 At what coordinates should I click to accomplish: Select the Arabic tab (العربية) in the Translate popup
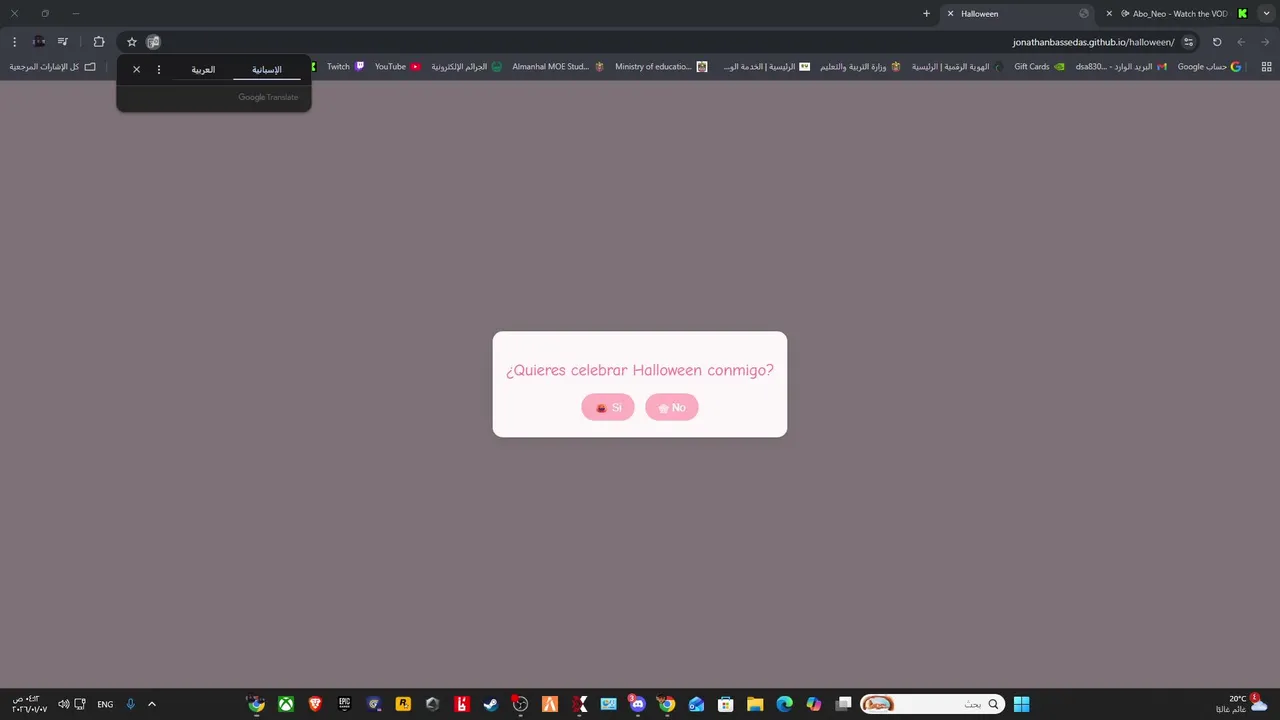(203, 70)
